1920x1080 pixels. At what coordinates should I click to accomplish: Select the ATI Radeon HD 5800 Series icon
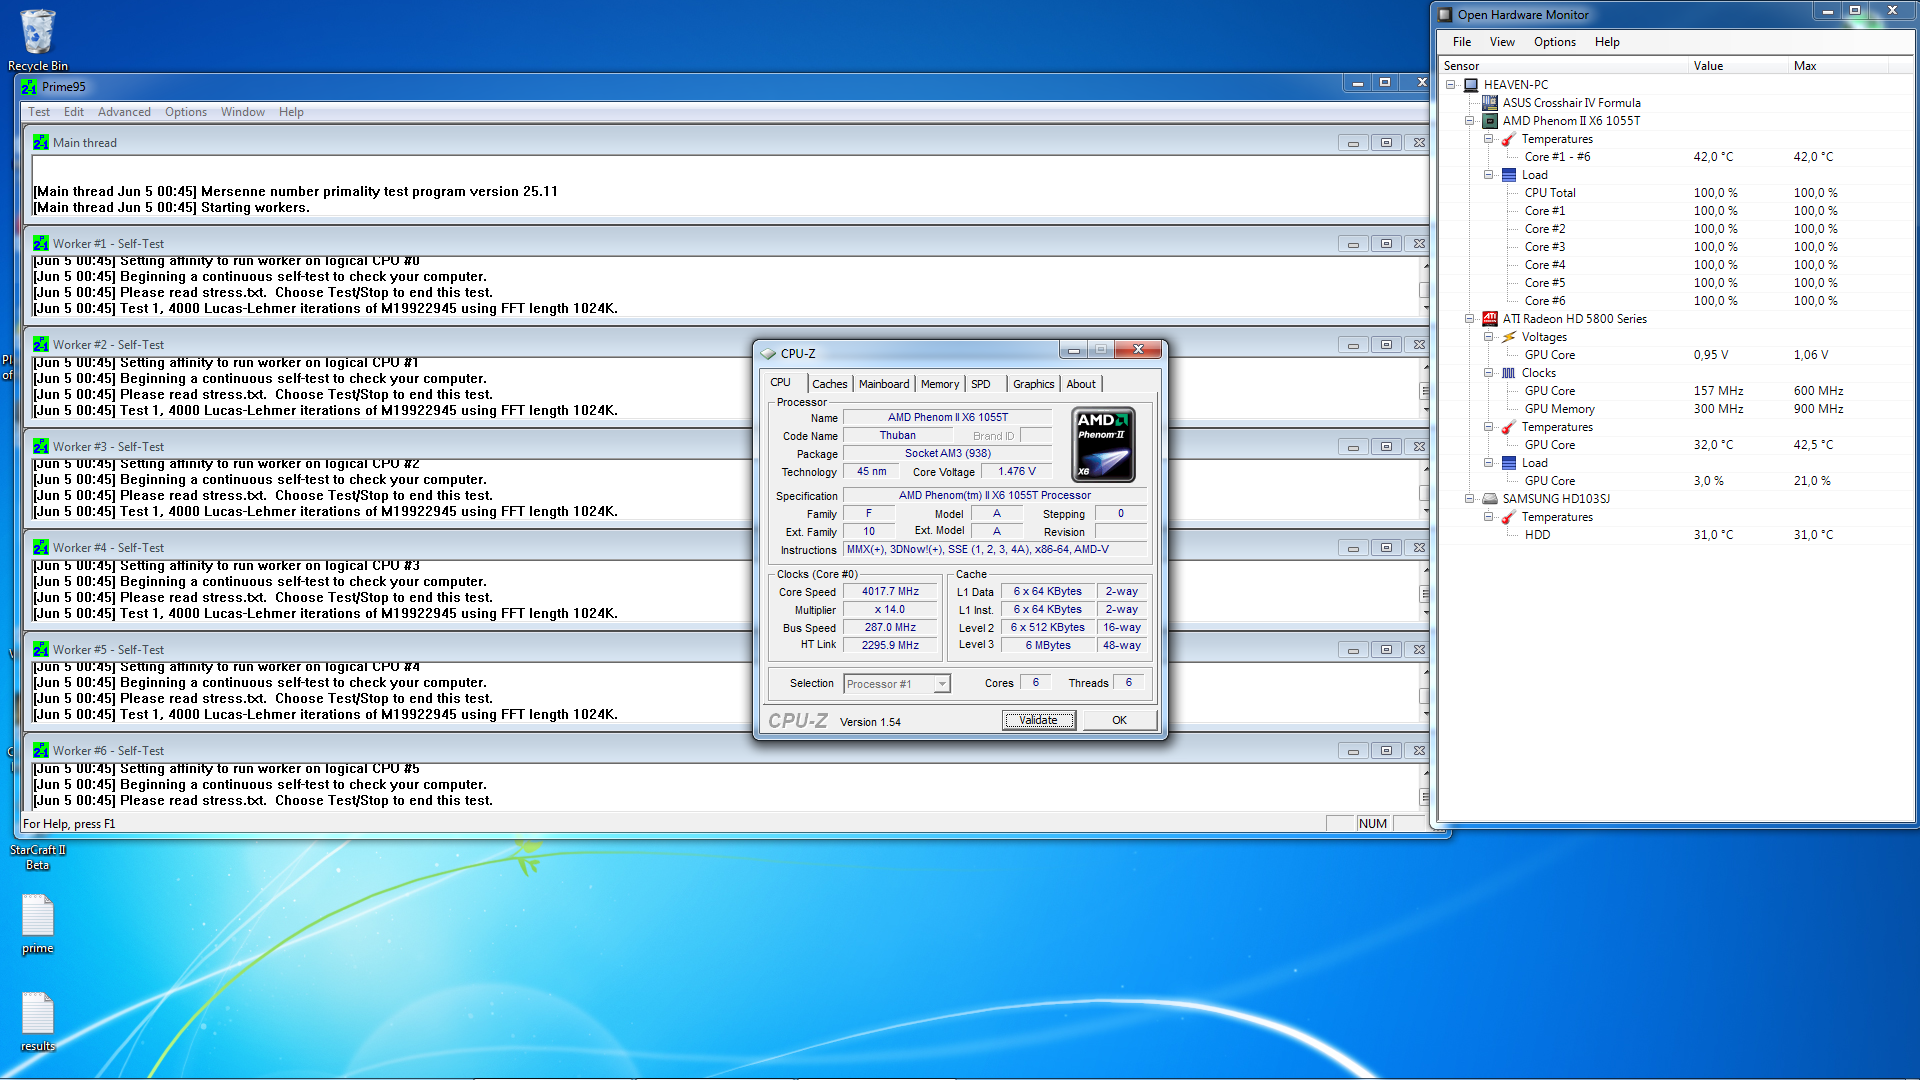coord(1490,319)
